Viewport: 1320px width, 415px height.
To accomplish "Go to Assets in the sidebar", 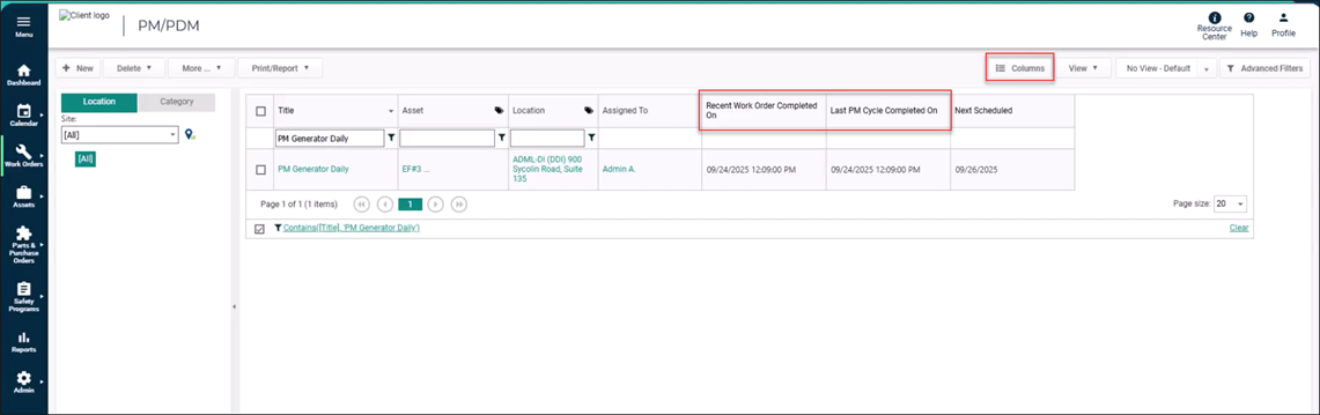I will click(x=23, y=196).
